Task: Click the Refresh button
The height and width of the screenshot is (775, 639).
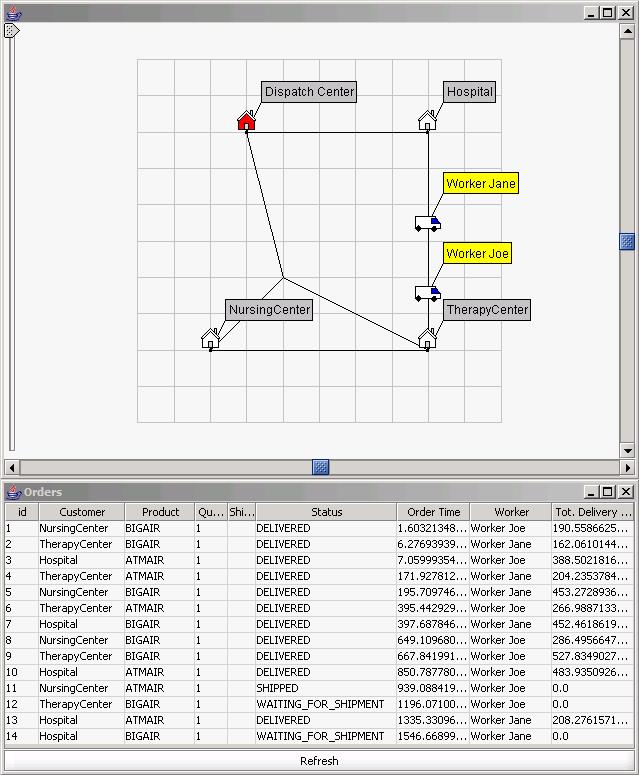Action: pyautogui.click(x=319, y=761)
